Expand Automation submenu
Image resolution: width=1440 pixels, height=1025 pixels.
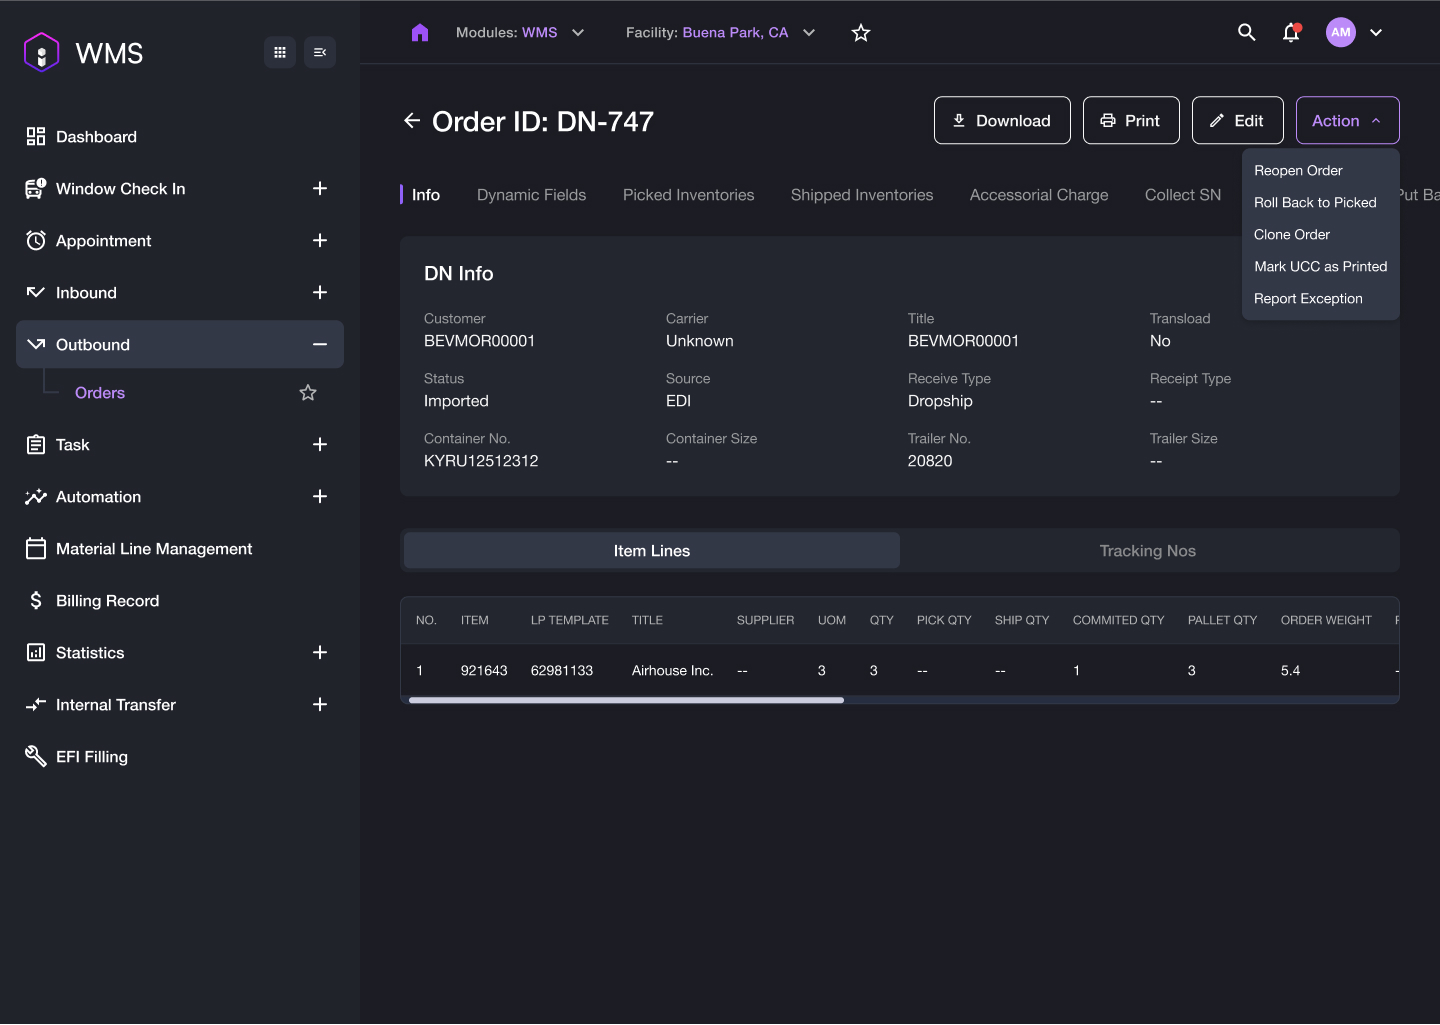[x=320, y=496]
